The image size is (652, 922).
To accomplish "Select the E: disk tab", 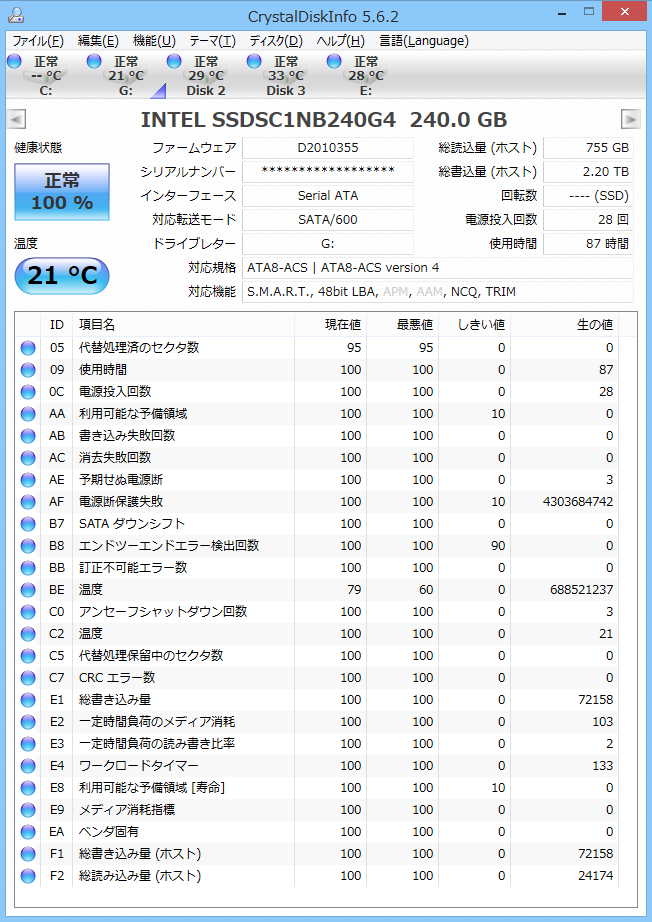I will (x=360, y=76).
